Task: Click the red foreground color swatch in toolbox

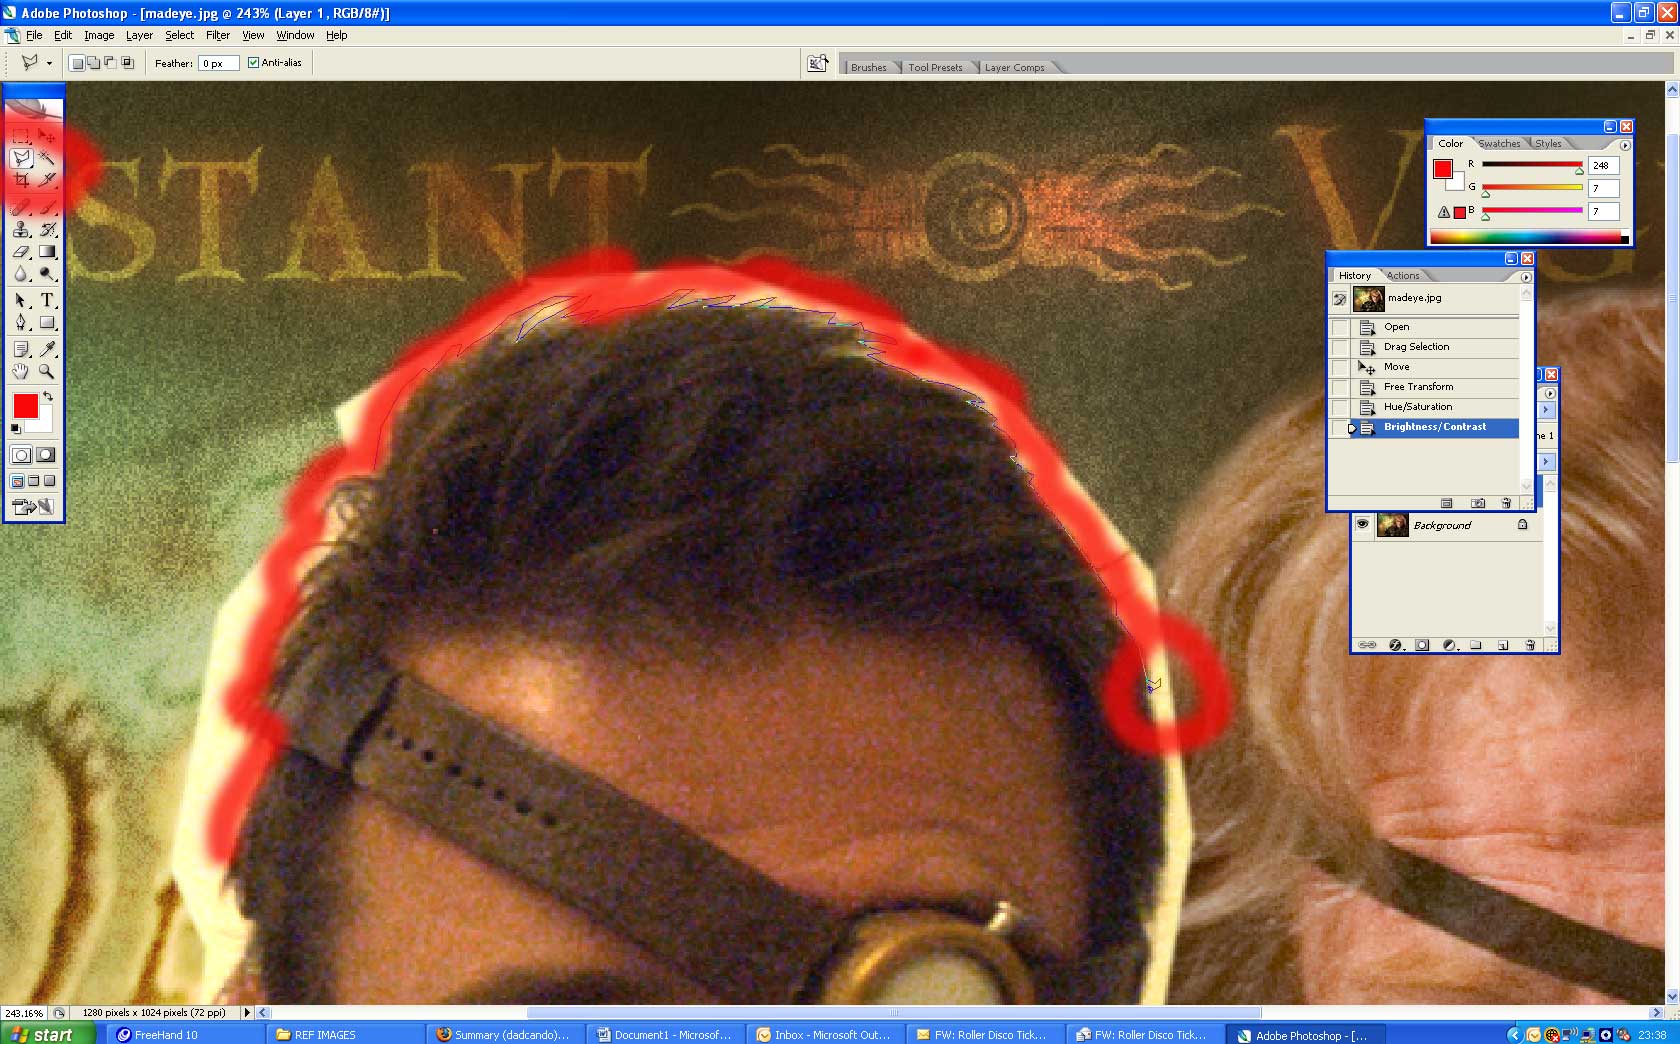Action: point(26,406)
